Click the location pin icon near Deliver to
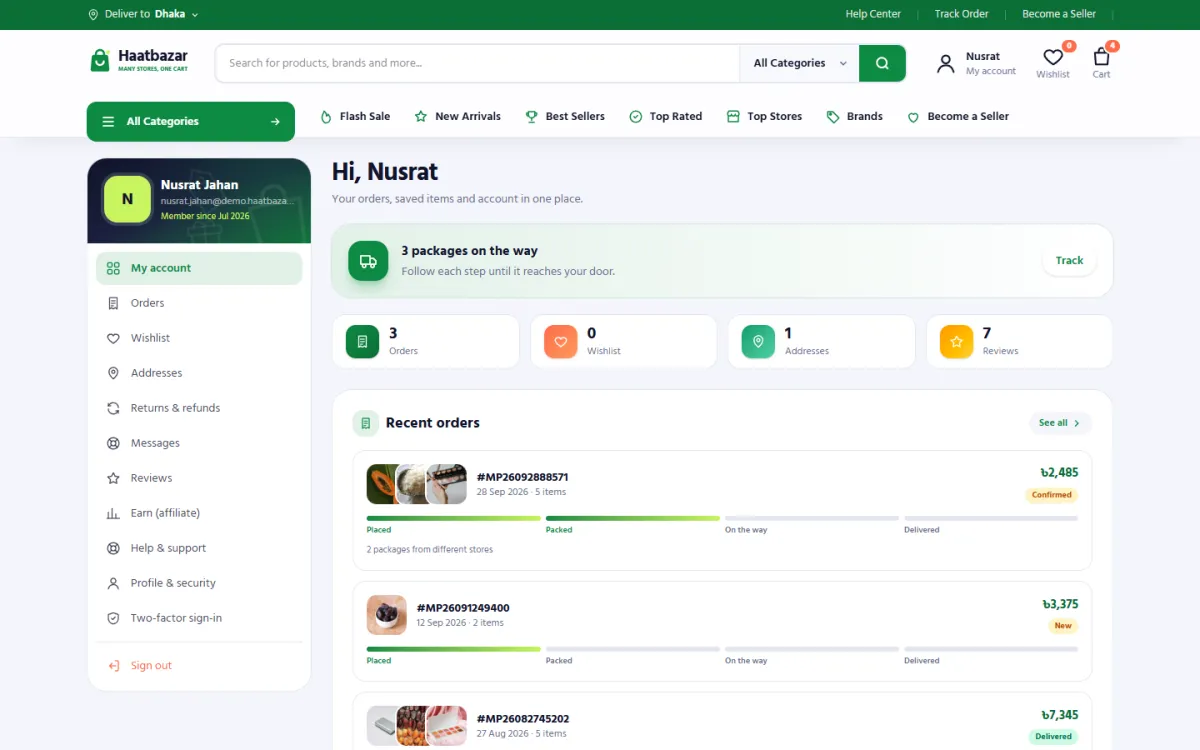The image size is (1200, 750). (93, 14)
